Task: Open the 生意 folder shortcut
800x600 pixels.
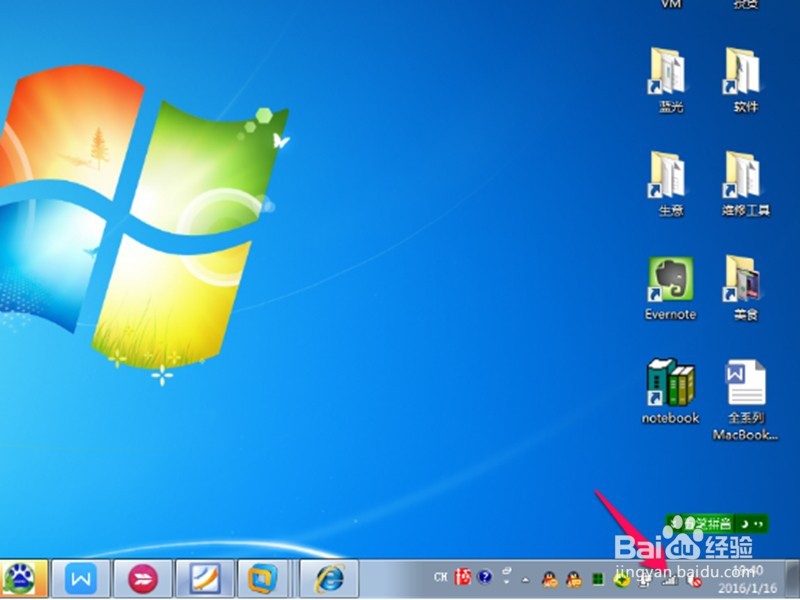Action: click(669, 184)
